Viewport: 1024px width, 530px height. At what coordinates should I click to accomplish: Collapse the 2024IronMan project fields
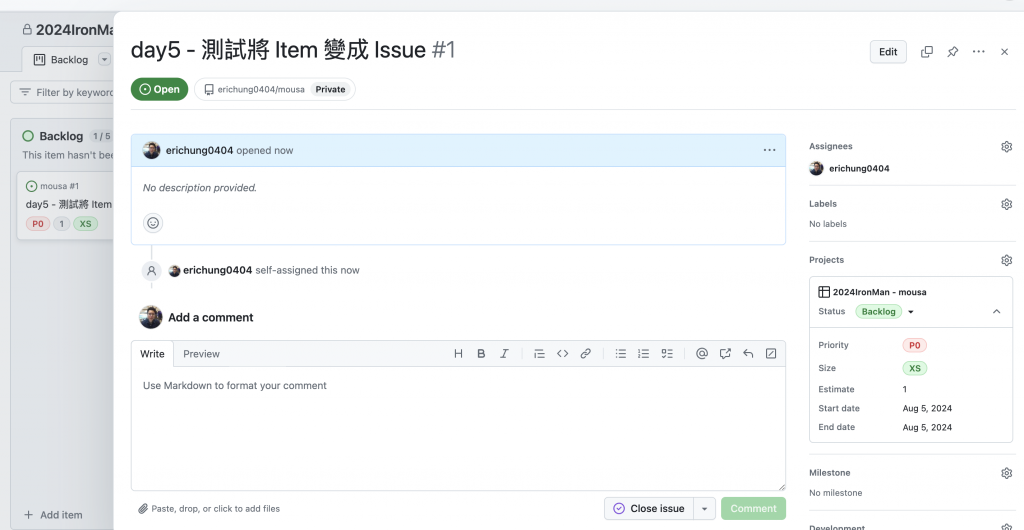click(x=997, y=311)
